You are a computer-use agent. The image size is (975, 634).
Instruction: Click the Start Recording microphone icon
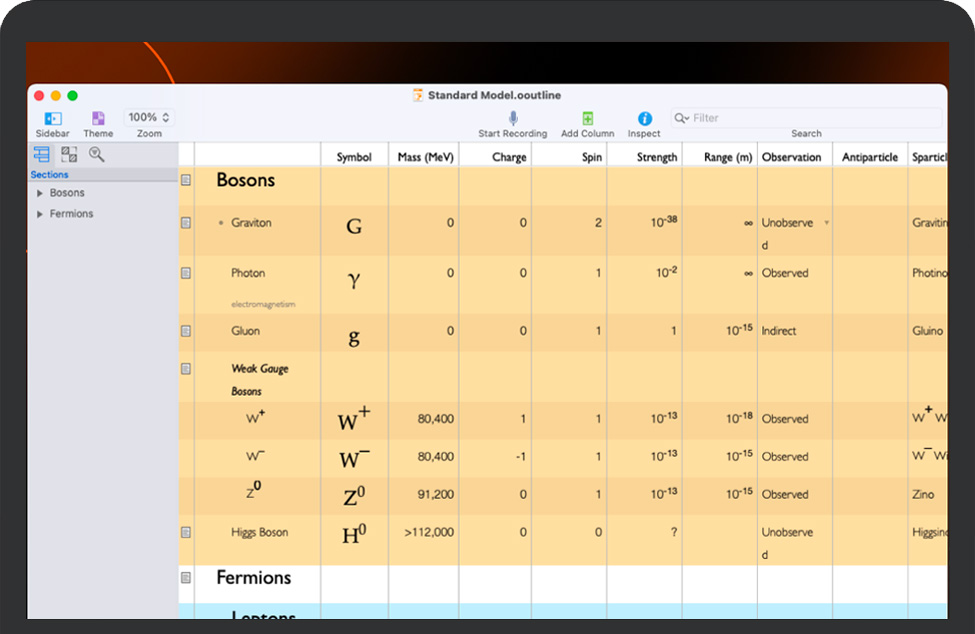[x=512, y=119]
